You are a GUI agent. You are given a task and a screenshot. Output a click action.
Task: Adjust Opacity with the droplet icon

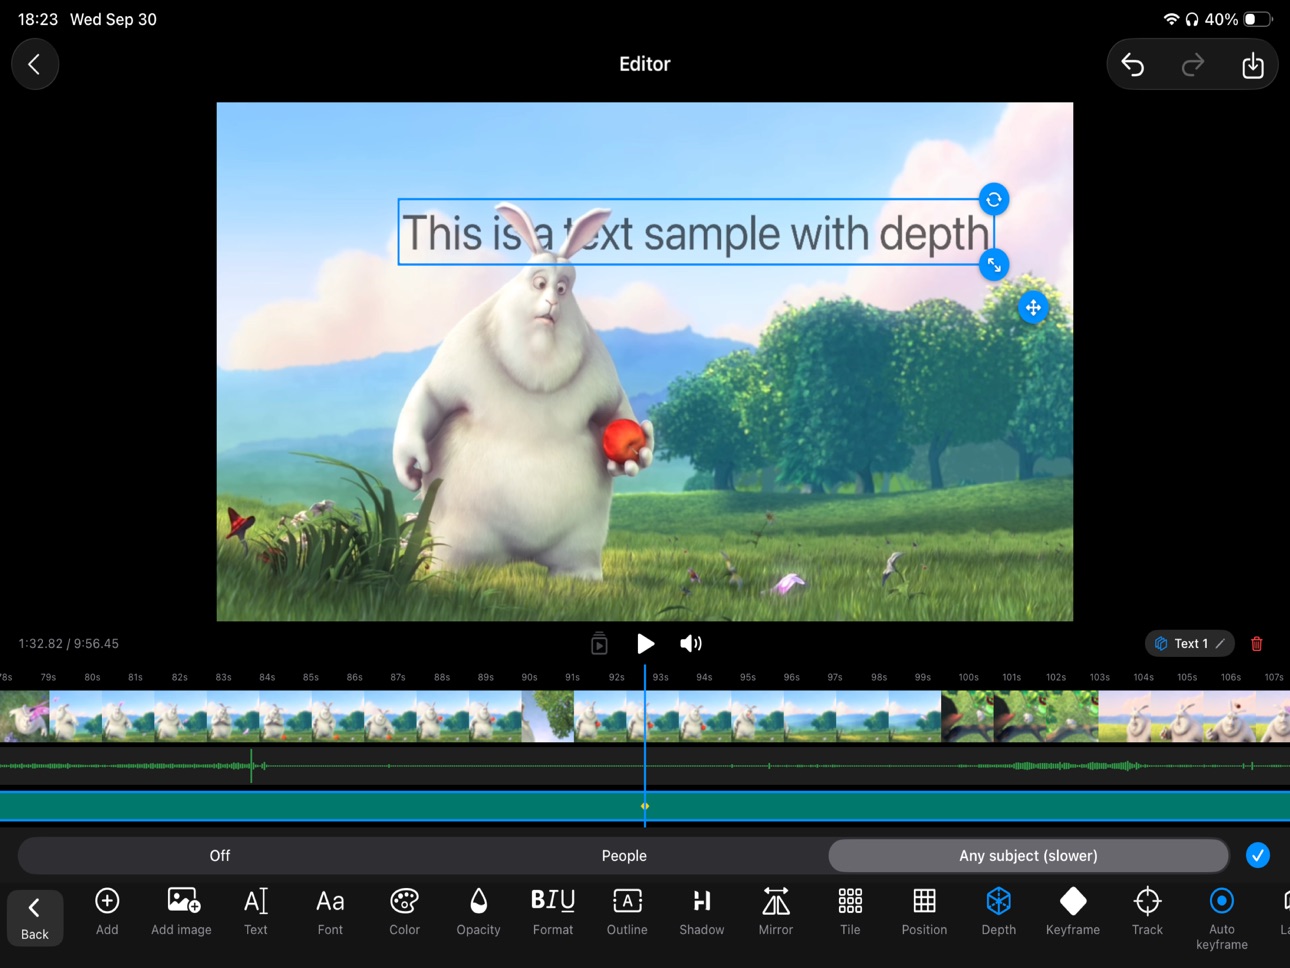(478, 912)
